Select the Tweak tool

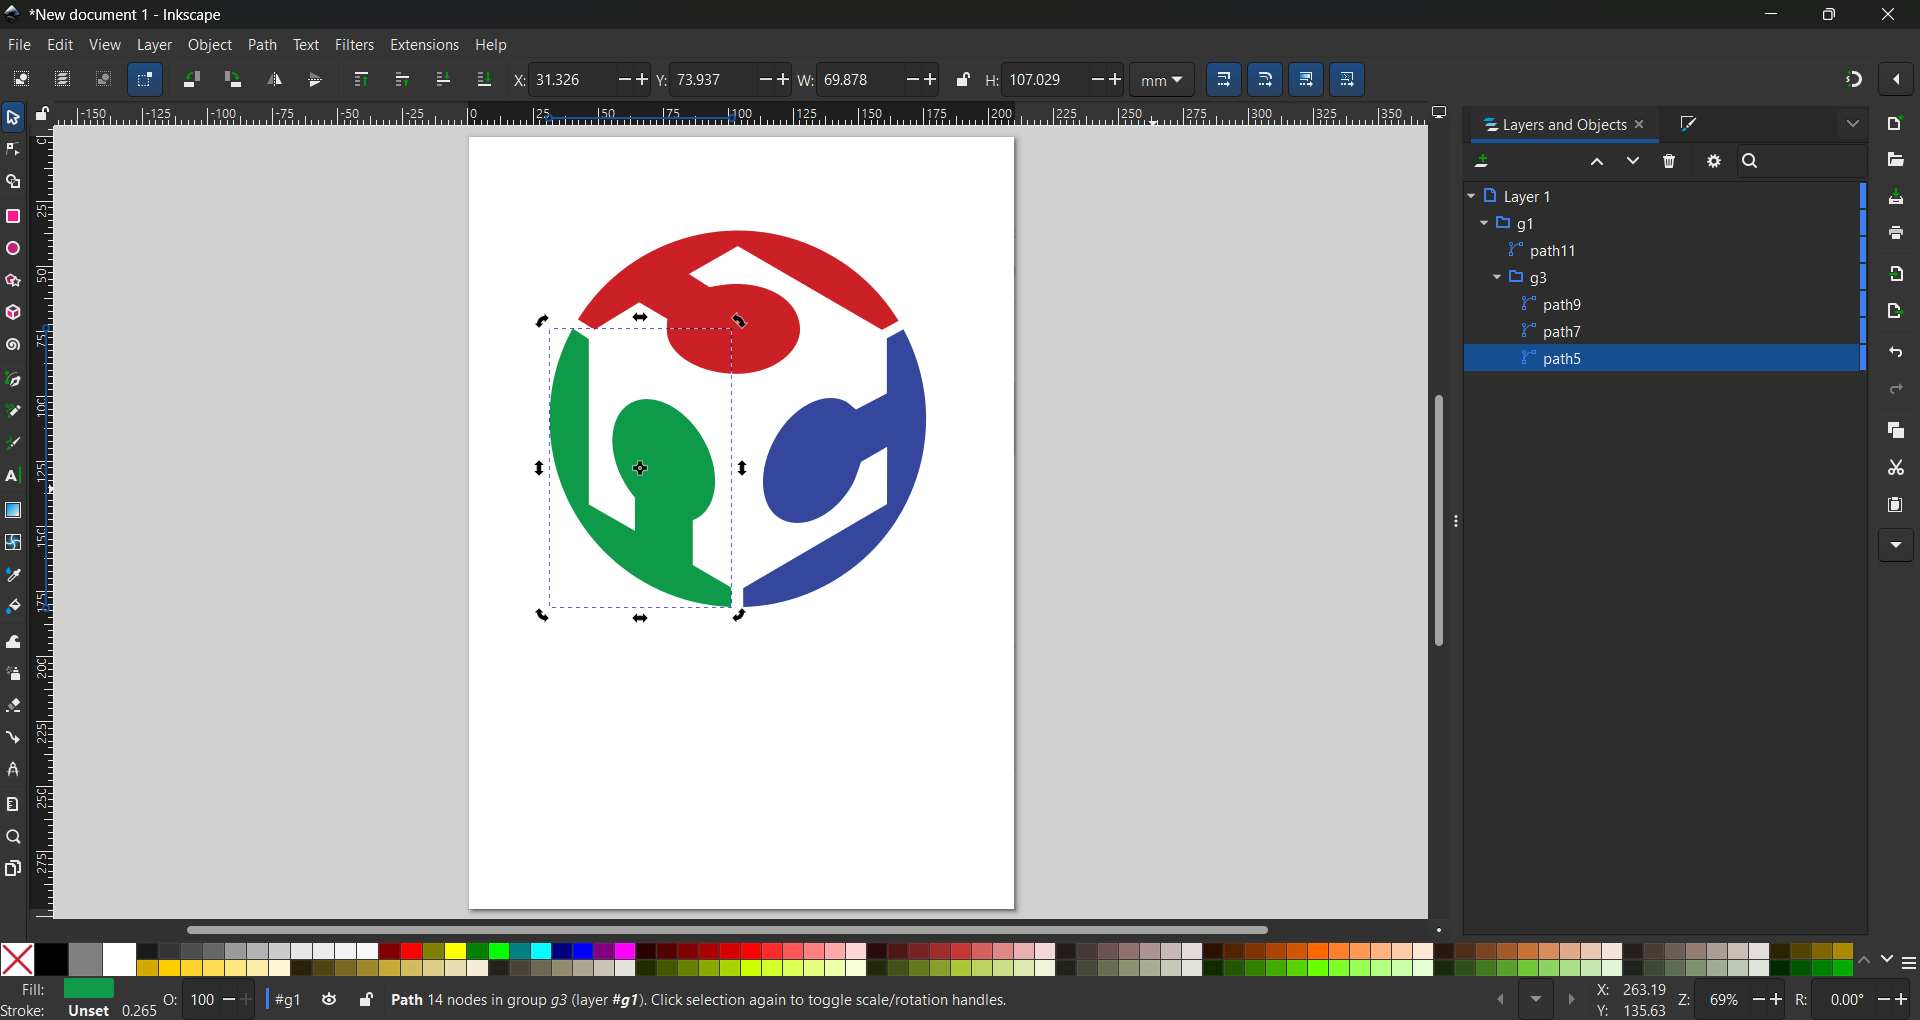(x=13, y=642)
